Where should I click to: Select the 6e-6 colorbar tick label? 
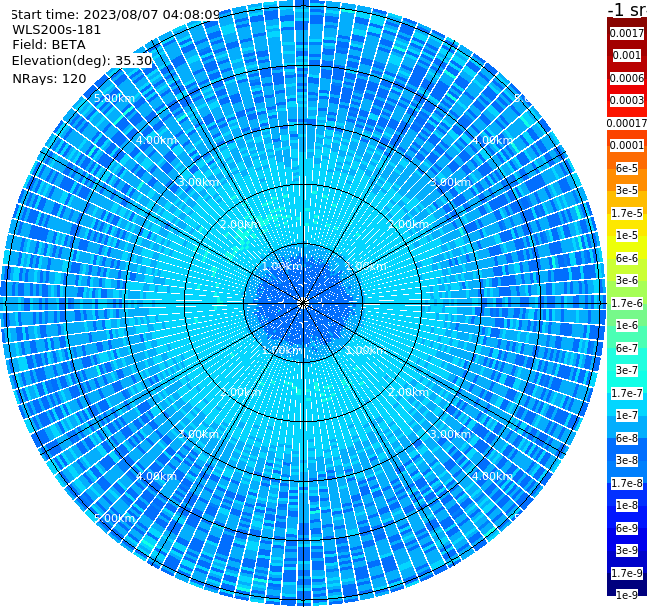[627, 258]
